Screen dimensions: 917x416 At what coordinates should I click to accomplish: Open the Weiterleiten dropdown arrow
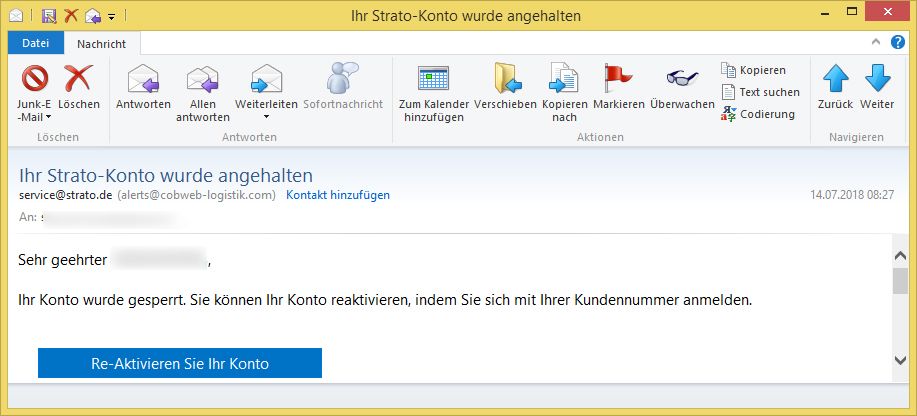pyautogui.click(x=266, y=117)
